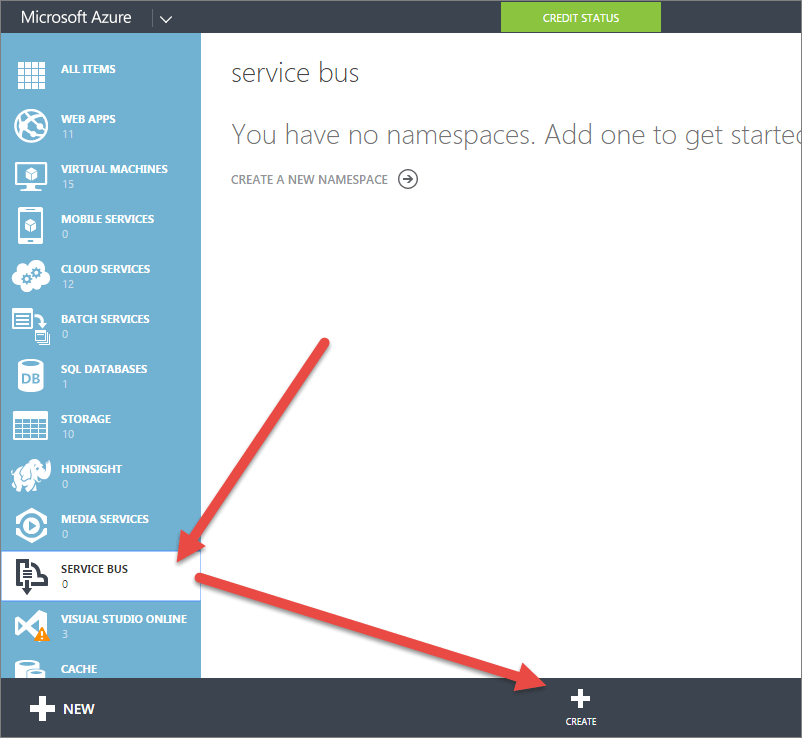This screenshot has height=738, width=802.
Task: Select the SQL Databases label
Action: (x=104, y=369)
